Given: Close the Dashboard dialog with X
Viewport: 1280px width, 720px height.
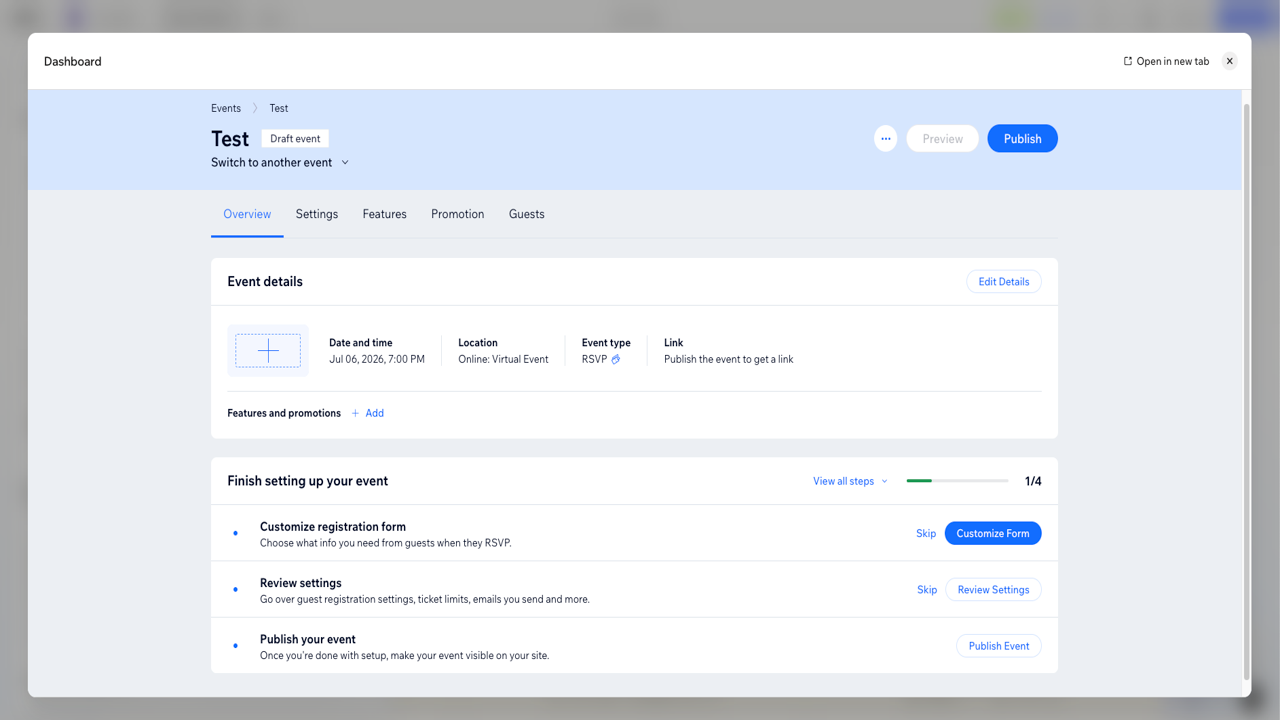Looking at the screenshot, I should coord(1230,61).
